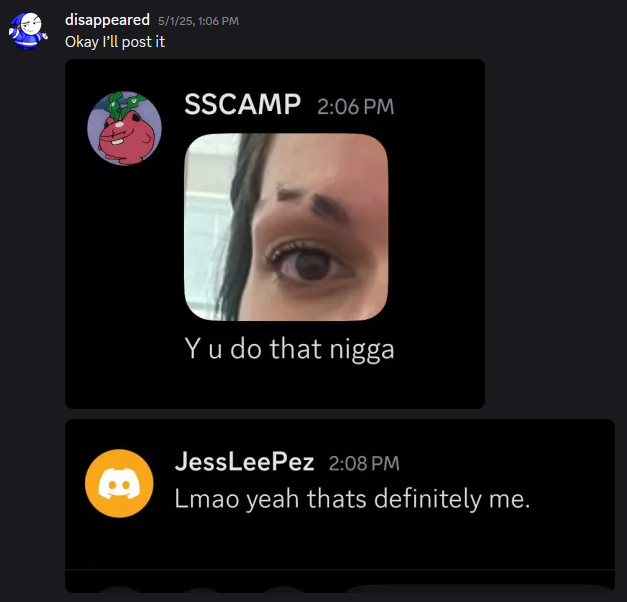The image size is (627, 602).
Task: Click empty black area right of SSCAMP's timestamp
Action: [x=438, y=107]
